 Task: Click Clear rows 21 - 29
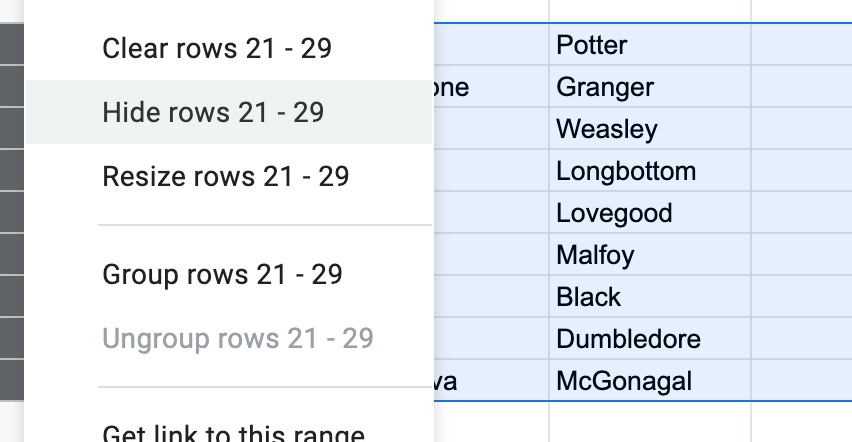217,48
